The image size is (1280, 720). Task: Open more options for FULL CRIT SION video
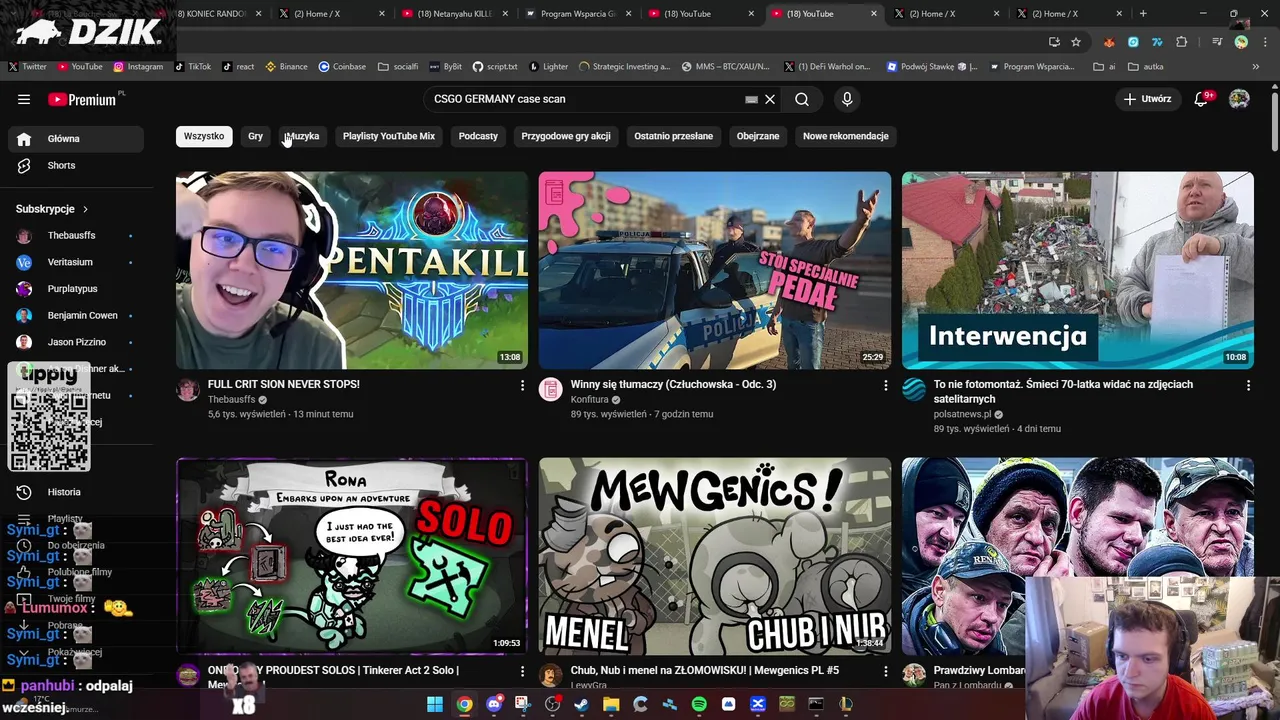coord(522,385)
